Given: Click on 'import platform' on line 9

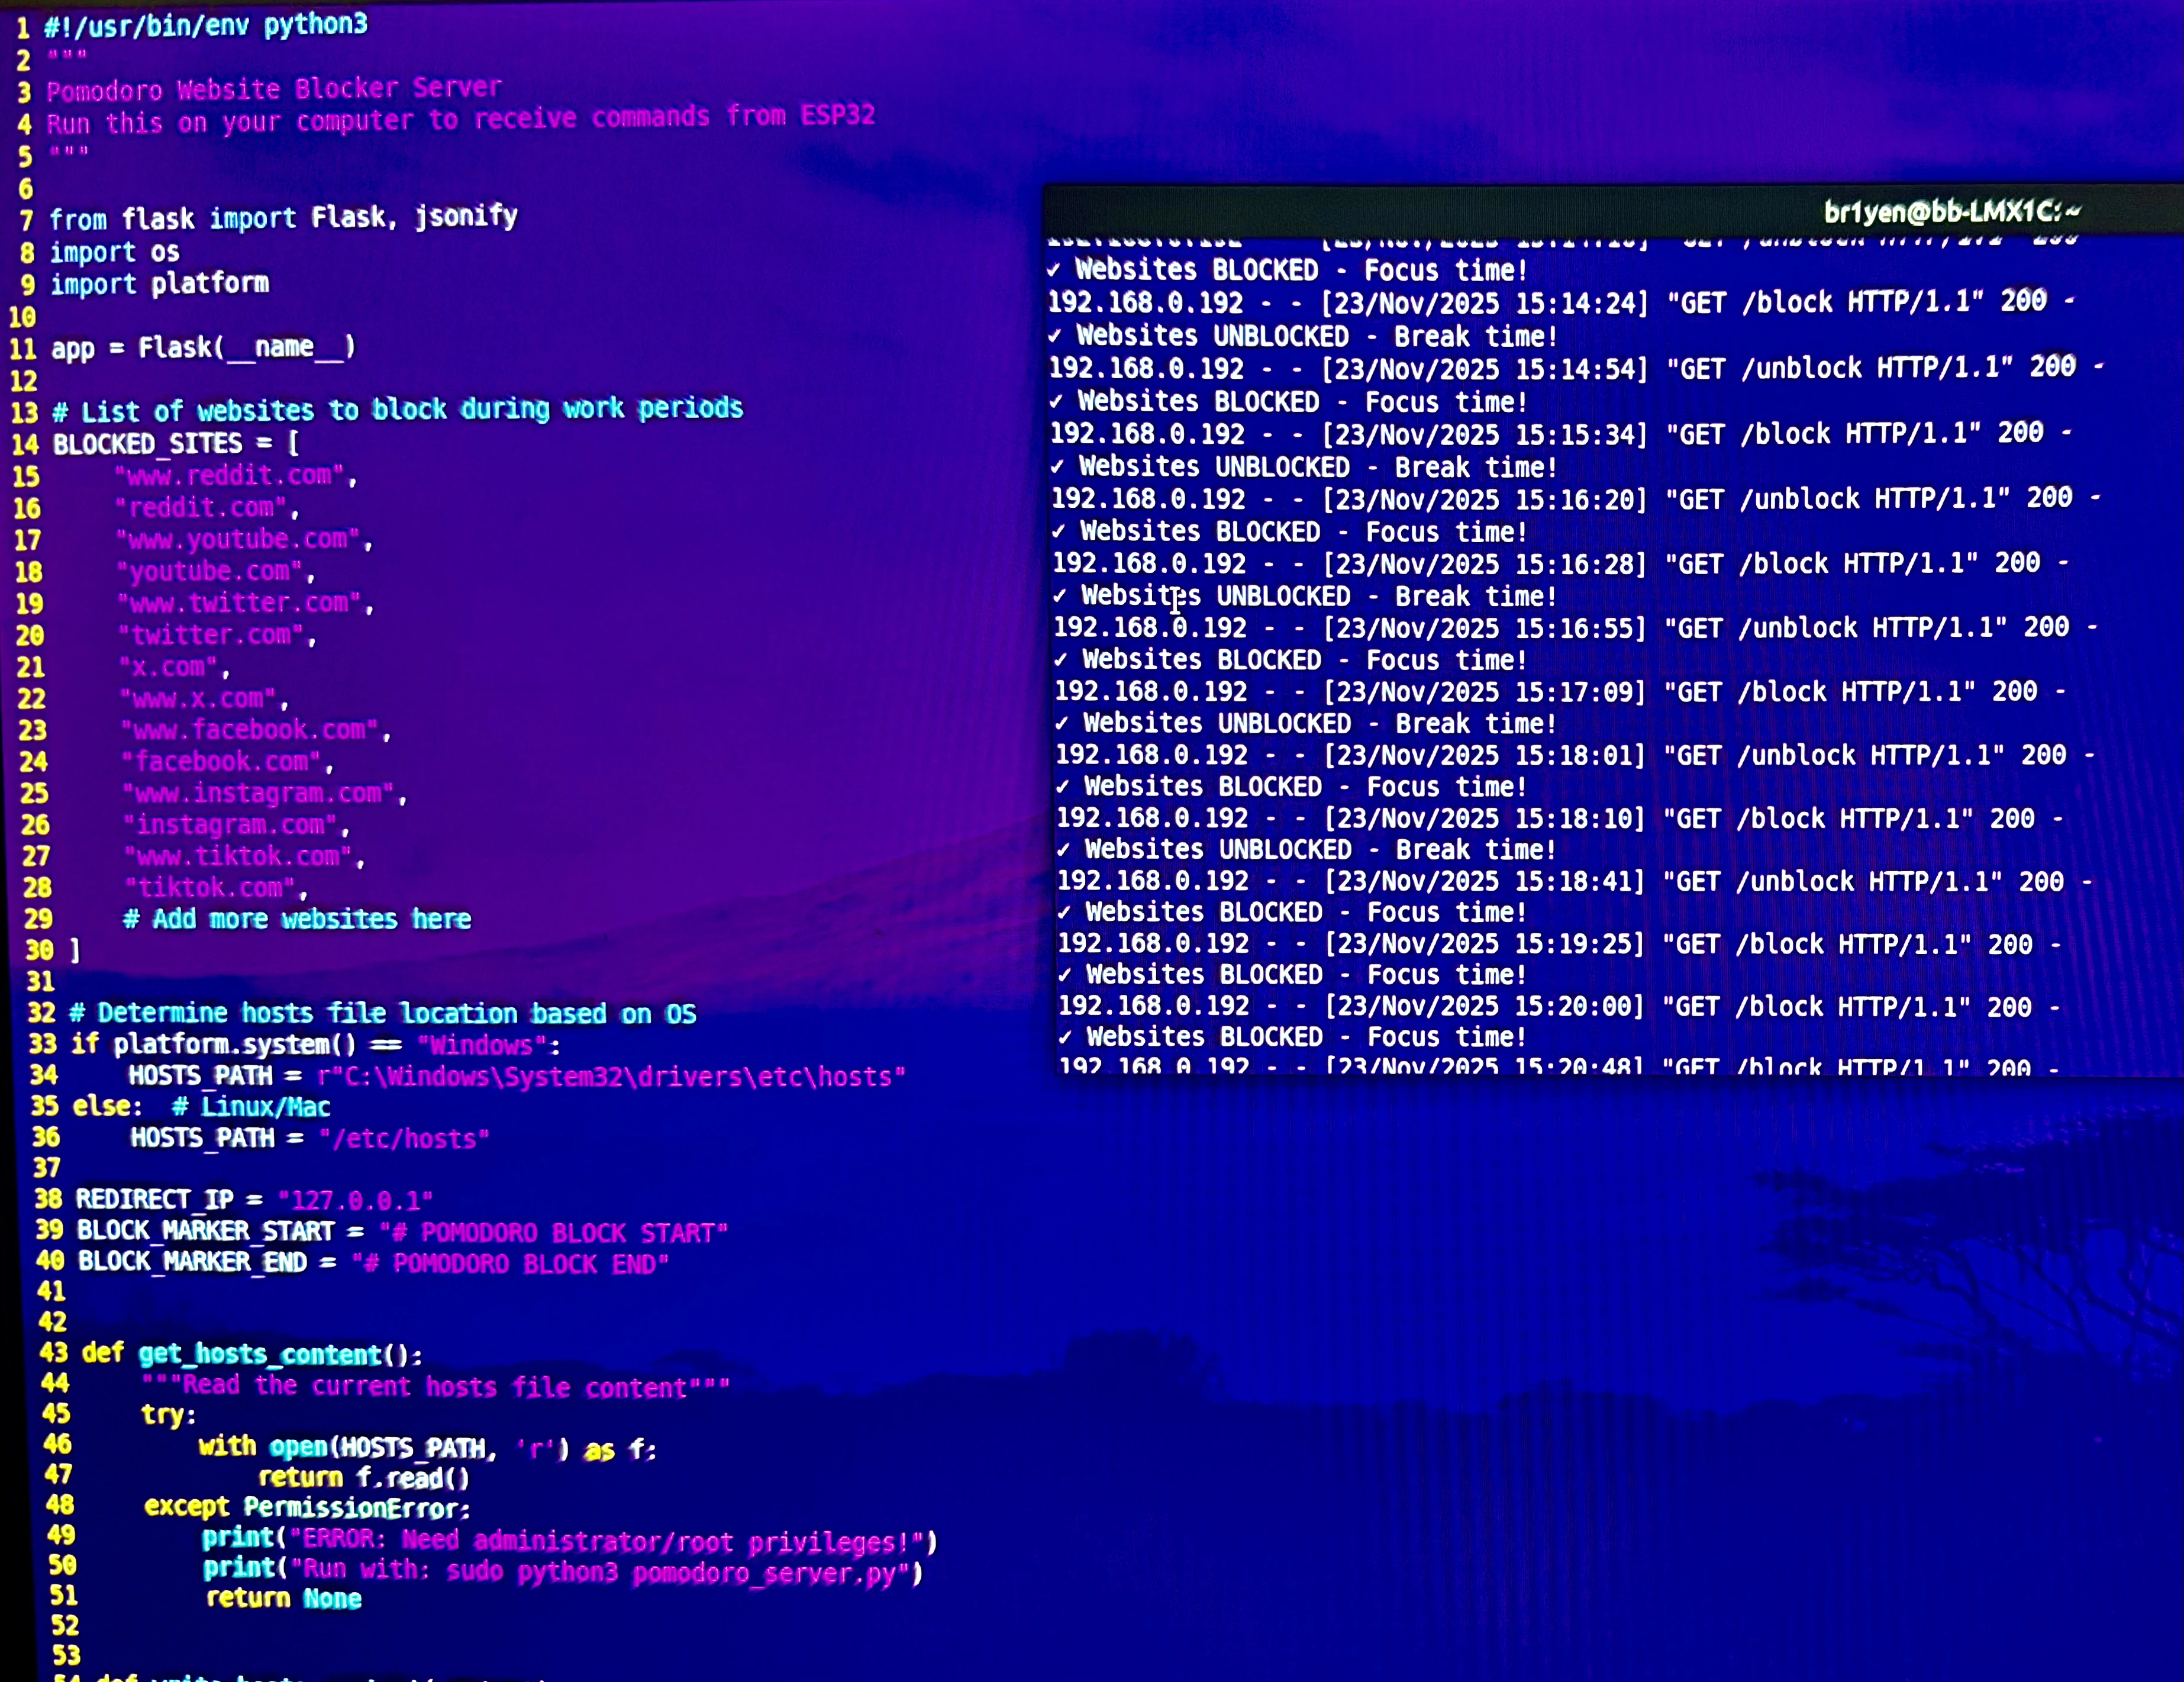Looking at the screenshot, I should pyautogui.click(x=160, y=283).
